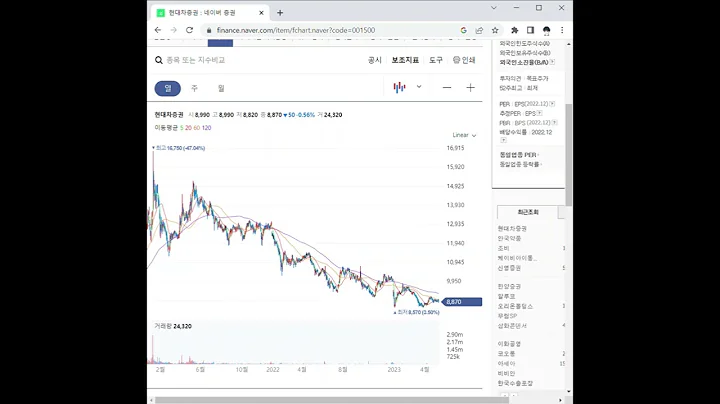Open 코오롱 in recent list

coord(506,354)
